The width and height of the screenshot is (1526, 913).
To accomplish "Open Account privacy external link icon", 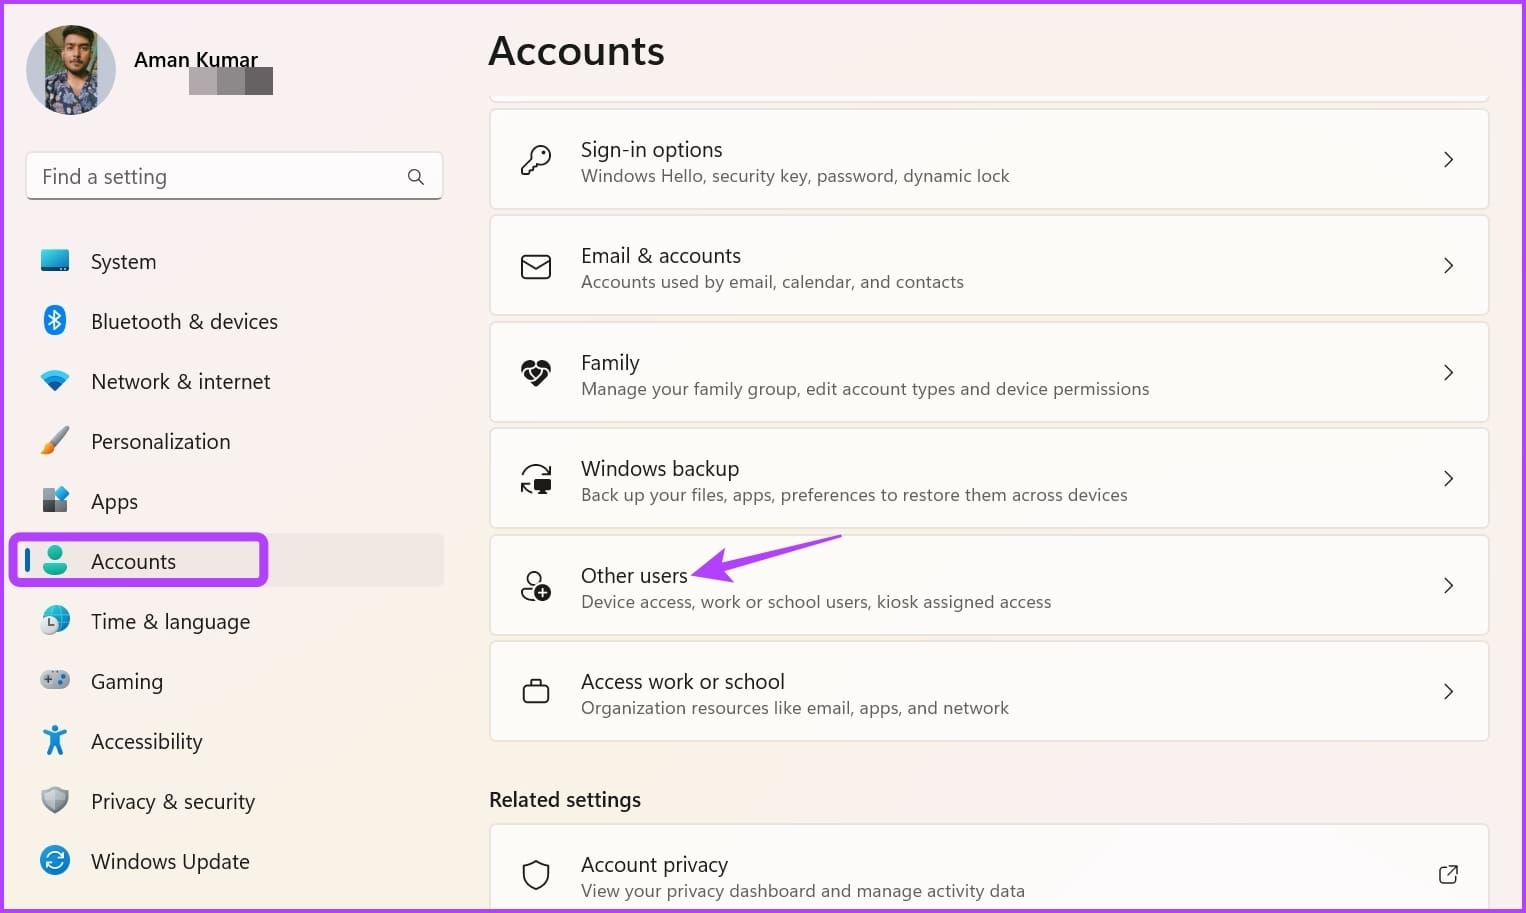I will point(1448,875).
